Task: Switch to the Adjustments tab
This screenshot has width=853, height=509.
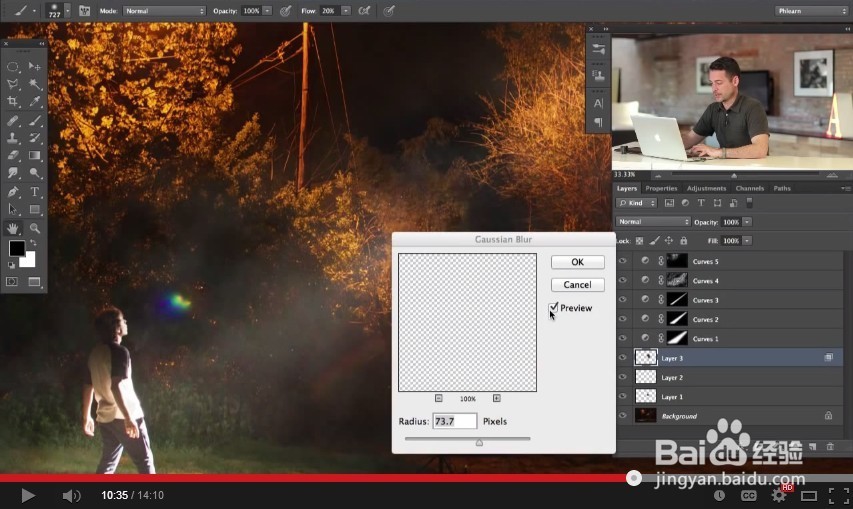Action: (x=706, y=188)
